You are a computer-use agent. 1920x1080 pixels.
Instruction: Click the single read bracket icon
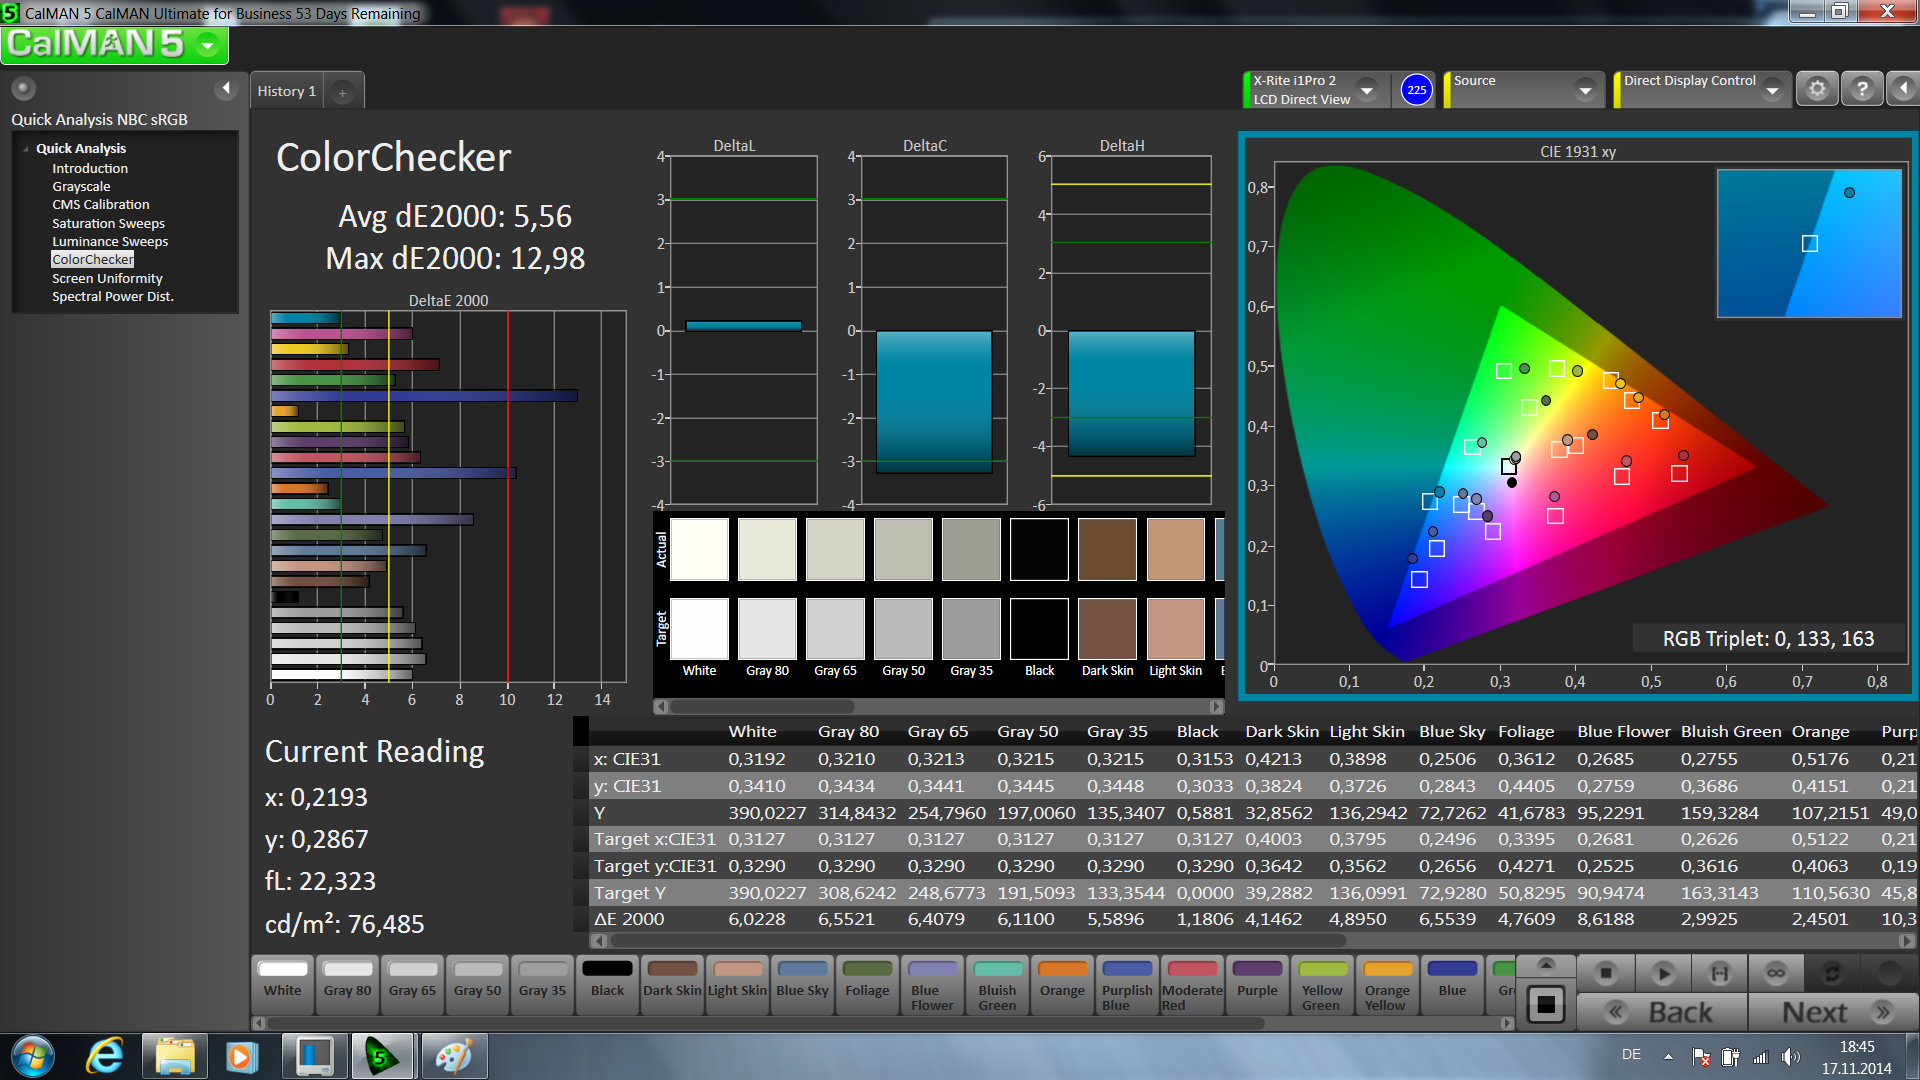pyautogui.click(x=1719, y=972)
